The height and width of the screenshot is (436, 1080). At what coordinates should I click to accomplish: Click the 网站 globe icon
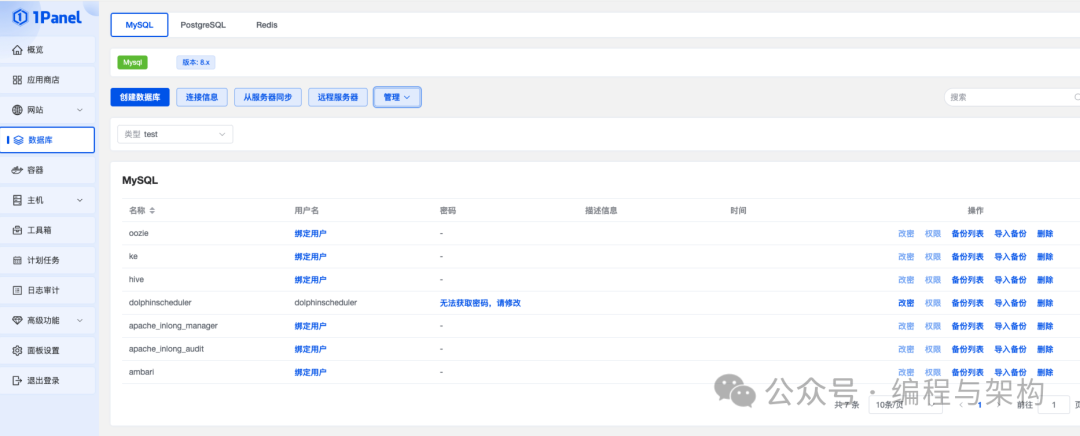point(18,110)
